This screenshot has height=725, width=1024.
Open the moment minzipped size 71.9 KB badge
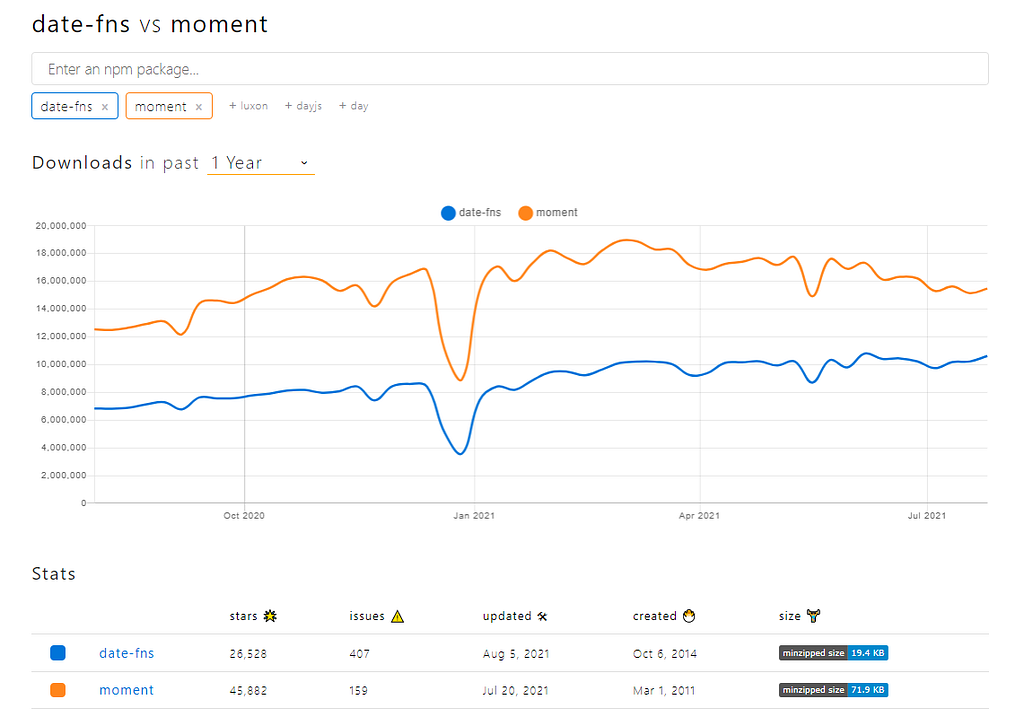click(x=833, y=690)
